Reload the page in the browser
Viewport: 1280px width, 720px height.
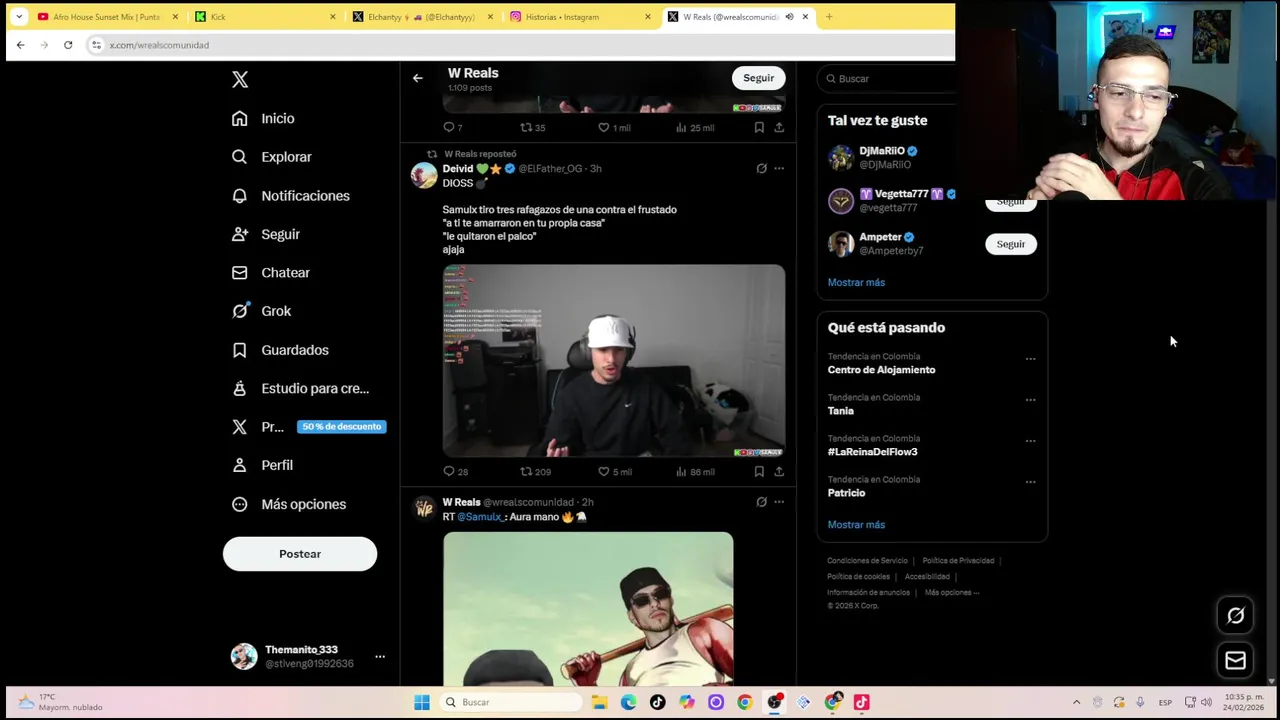[68, 45]
